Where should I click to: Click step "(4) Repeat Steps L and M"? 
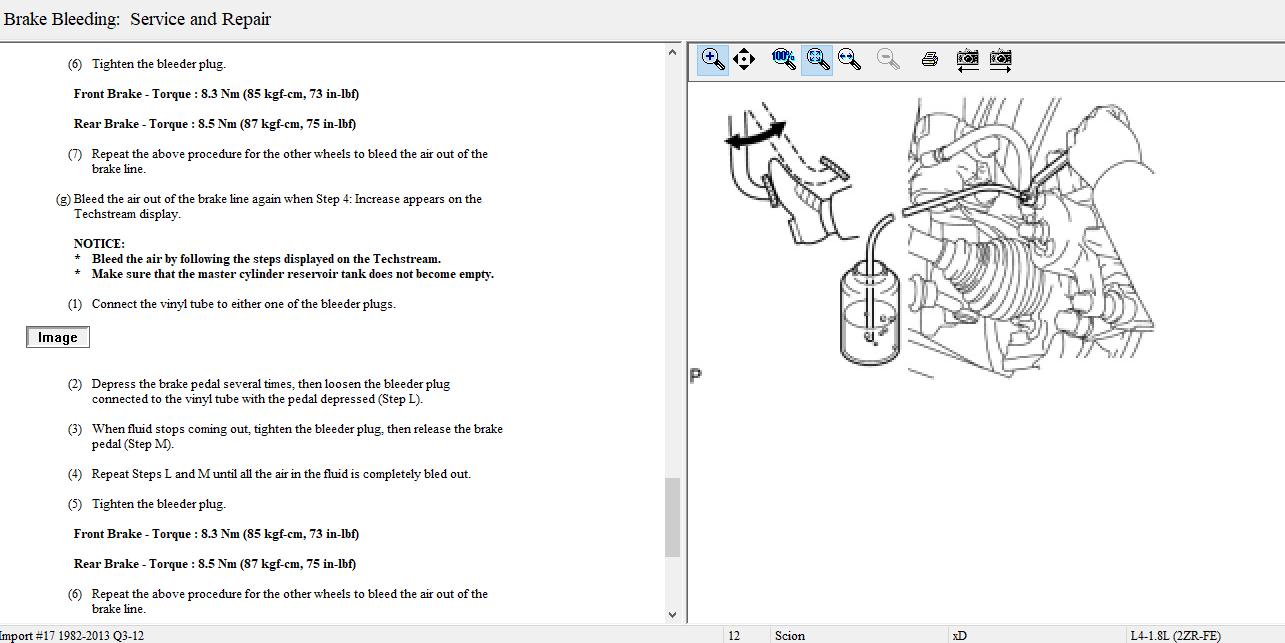point(269,474)
